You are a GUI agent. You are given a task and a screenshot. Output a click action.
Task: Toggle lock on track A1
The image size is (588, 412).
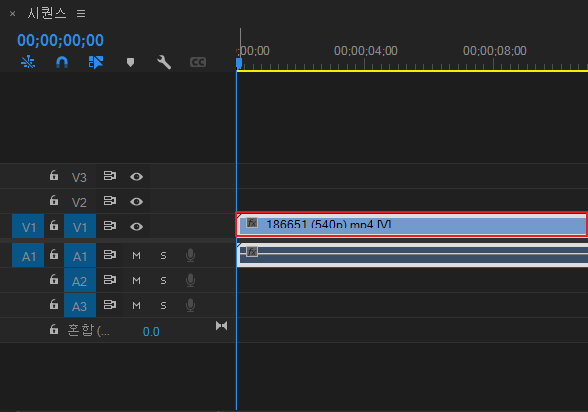point(54,255)
